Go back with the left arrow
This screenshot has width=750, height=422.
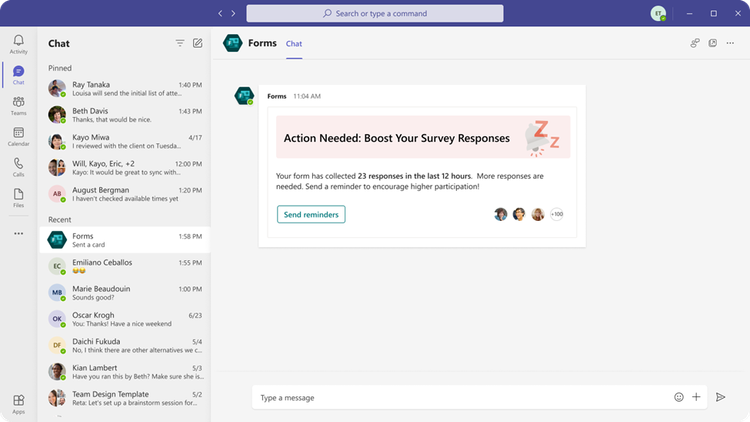point(220,13)
